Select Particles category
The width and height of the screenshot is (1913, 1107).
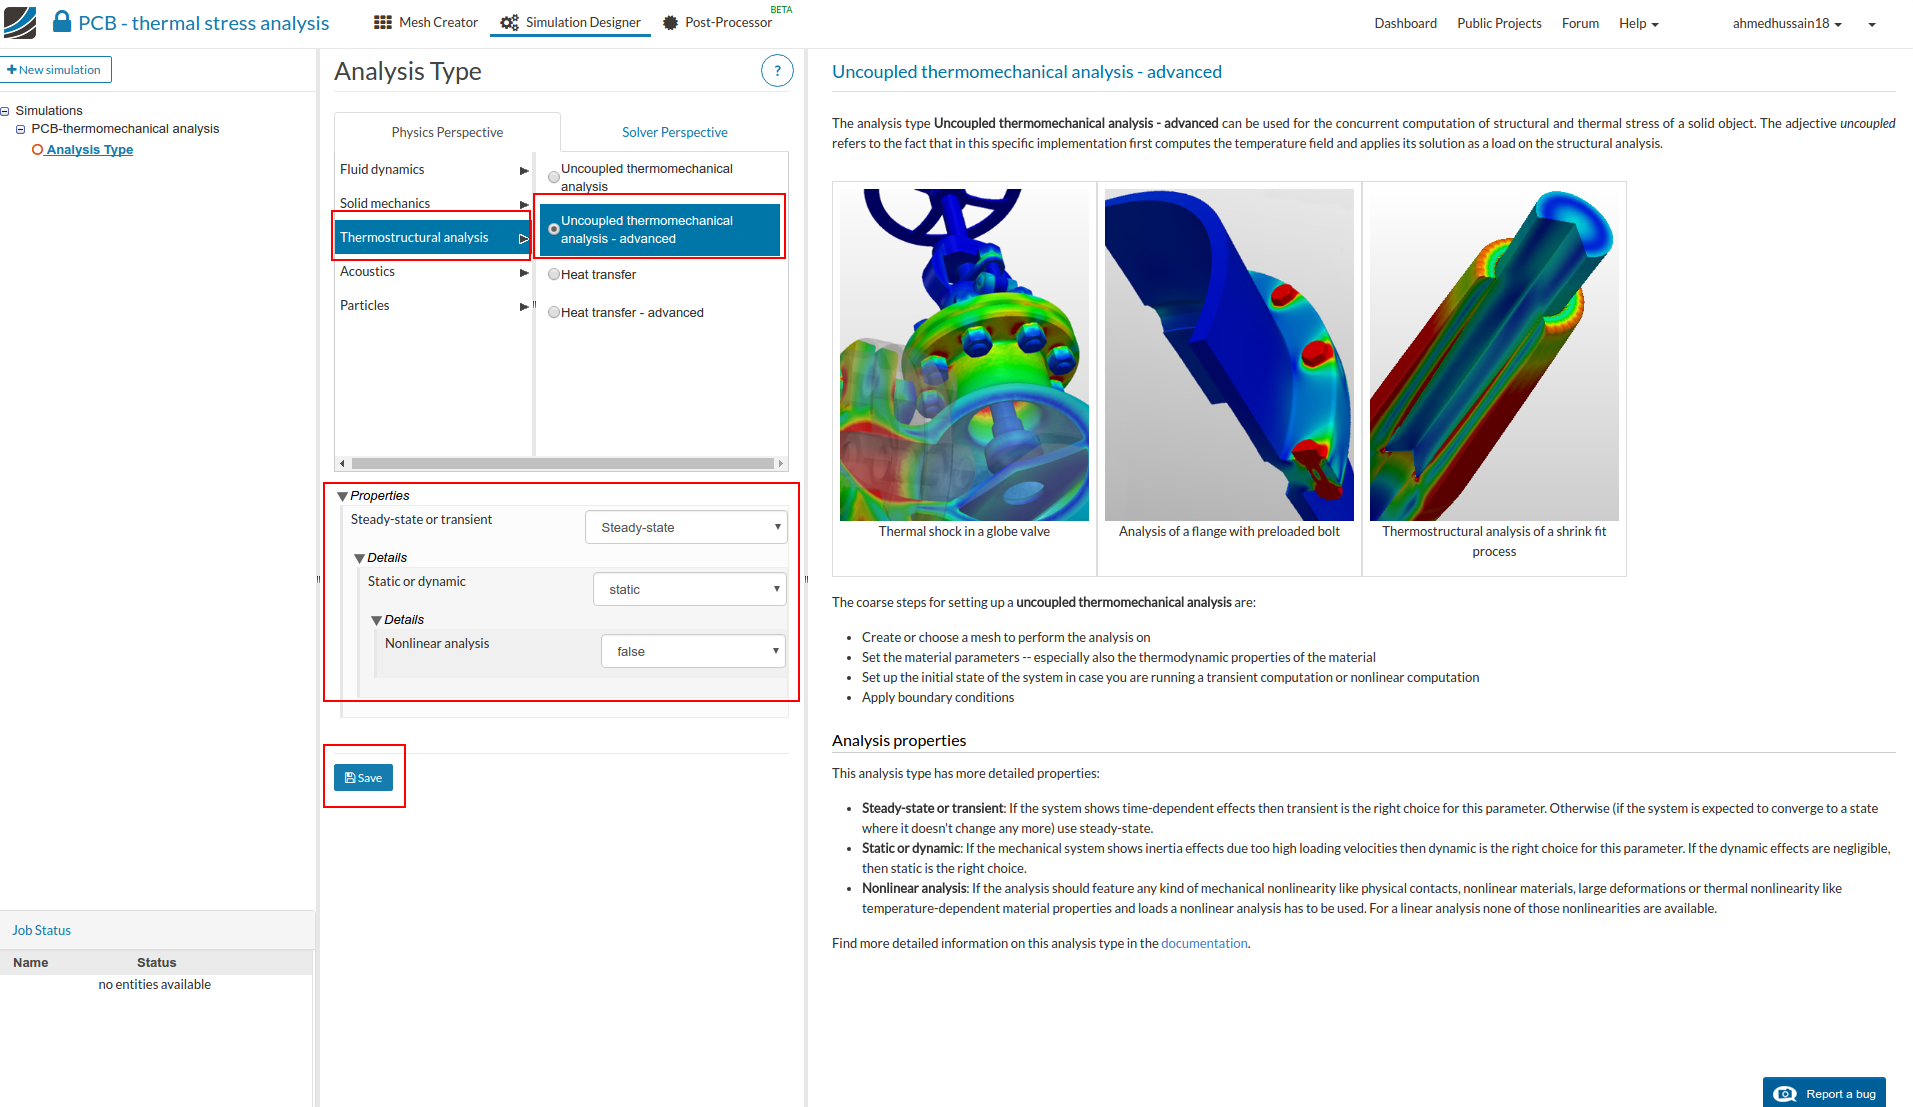click(x=433, y=305)
